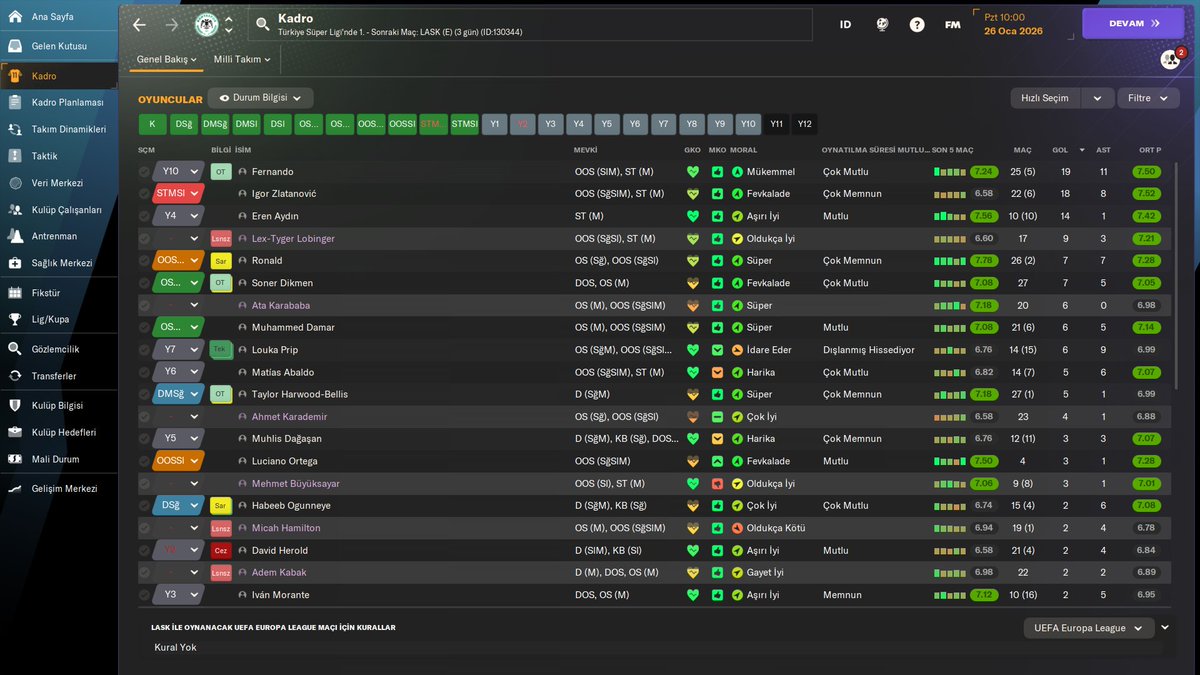Go back with the left arrow
The image size is (1200, 675).
tap(139, 24)
